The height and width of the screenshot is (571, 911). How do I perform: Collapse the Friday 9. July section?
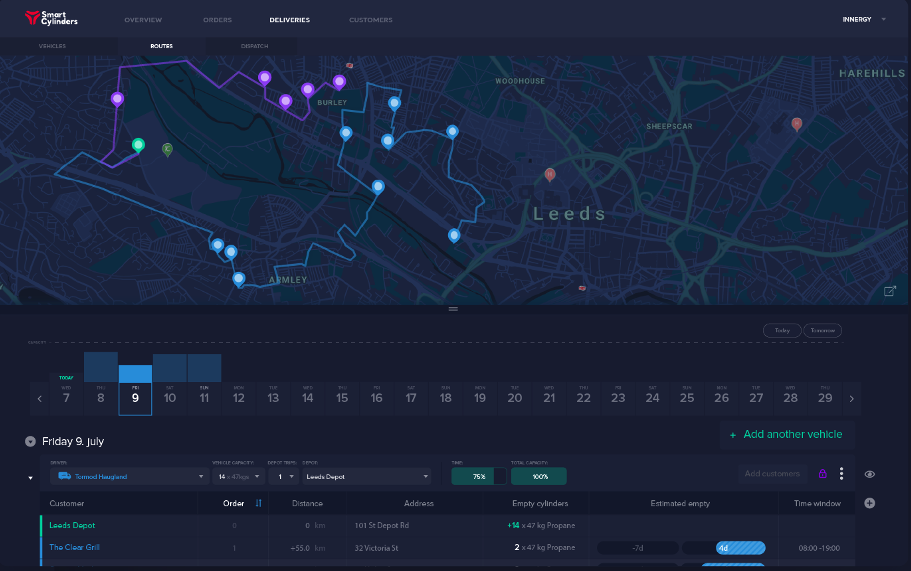pyautogui.click(x=30, y=441)
